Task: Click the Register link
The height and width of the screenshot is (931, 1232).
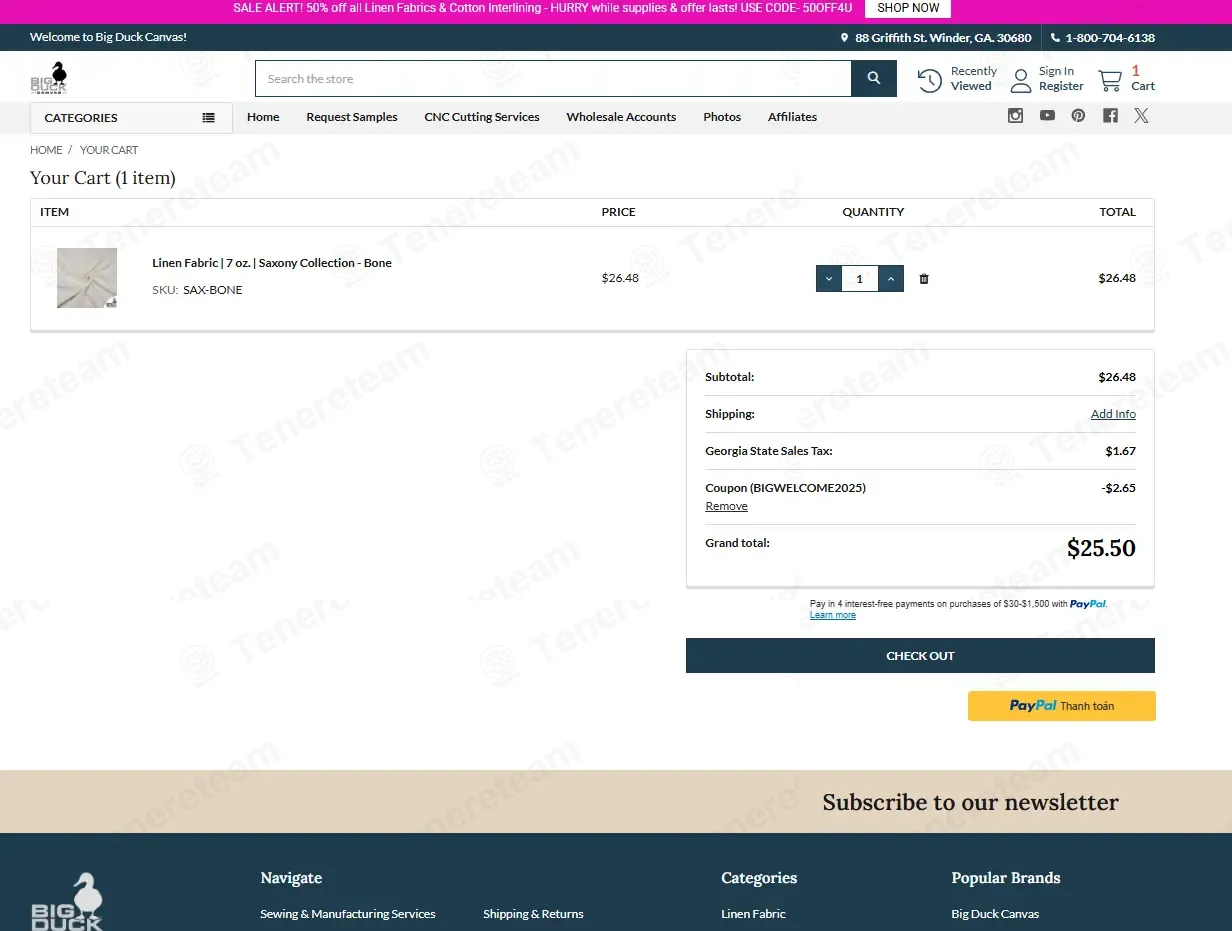Action: point(1061,86)
